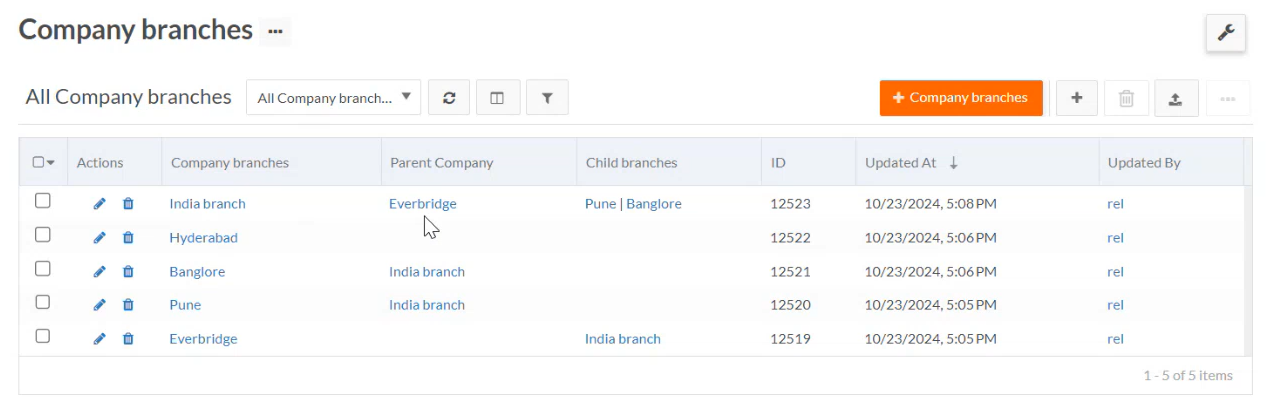Viewport: 1269px width, 414px height.
Task: Click the export upload icon
Action: point(1176,98)
